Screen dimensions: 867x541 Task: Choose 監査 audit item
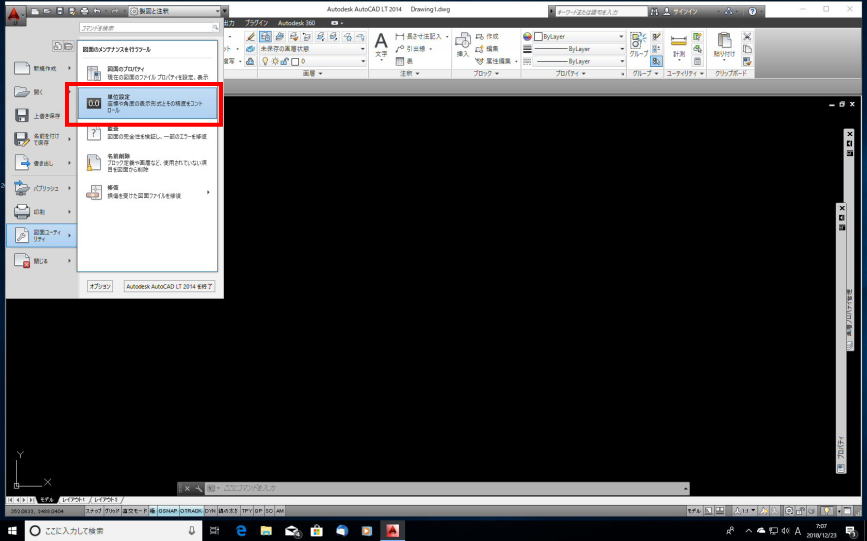click(147, 133)
